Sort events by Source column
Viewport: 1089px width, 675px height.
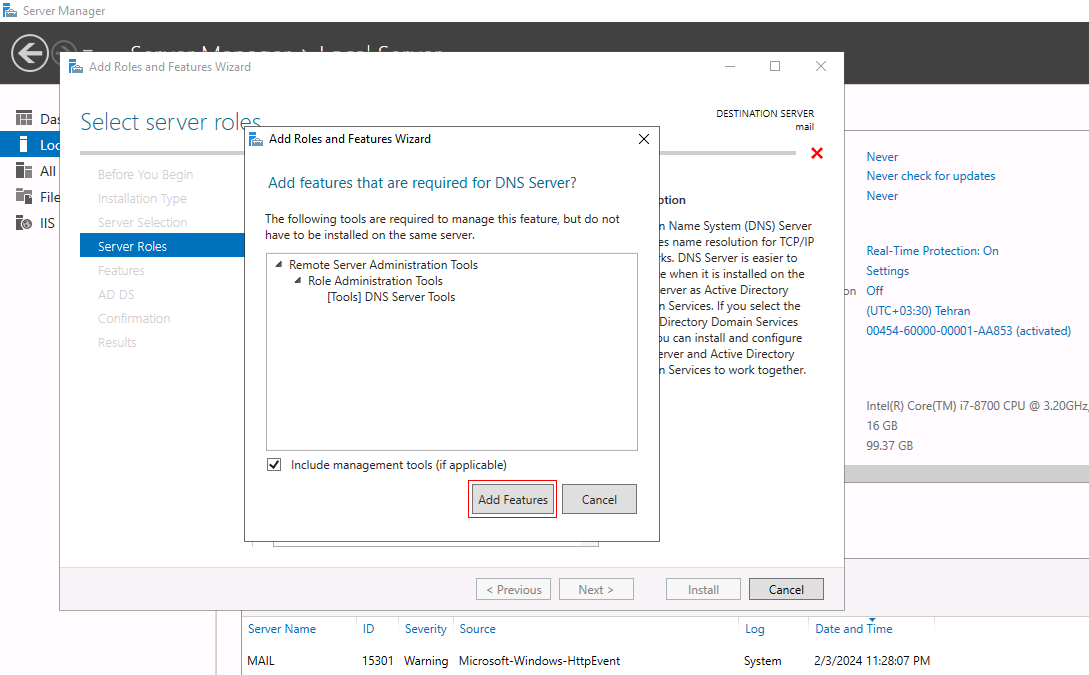point(477,628)
